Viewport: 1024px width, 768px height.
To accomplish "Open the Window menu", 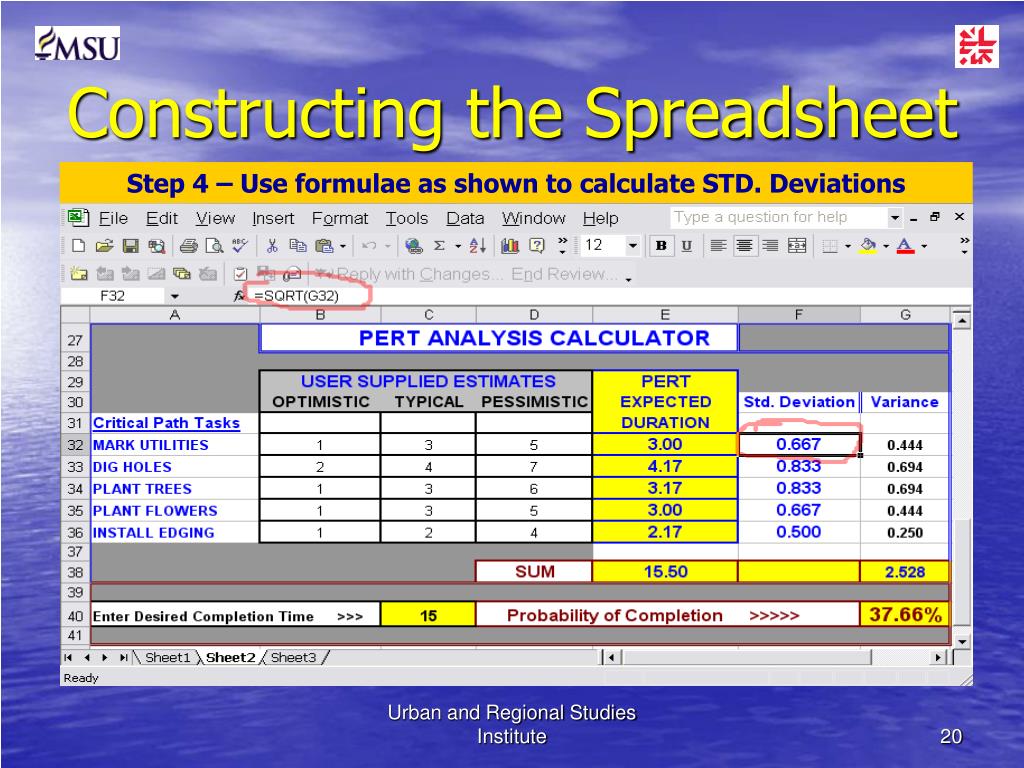I will [x=534, y=218].
